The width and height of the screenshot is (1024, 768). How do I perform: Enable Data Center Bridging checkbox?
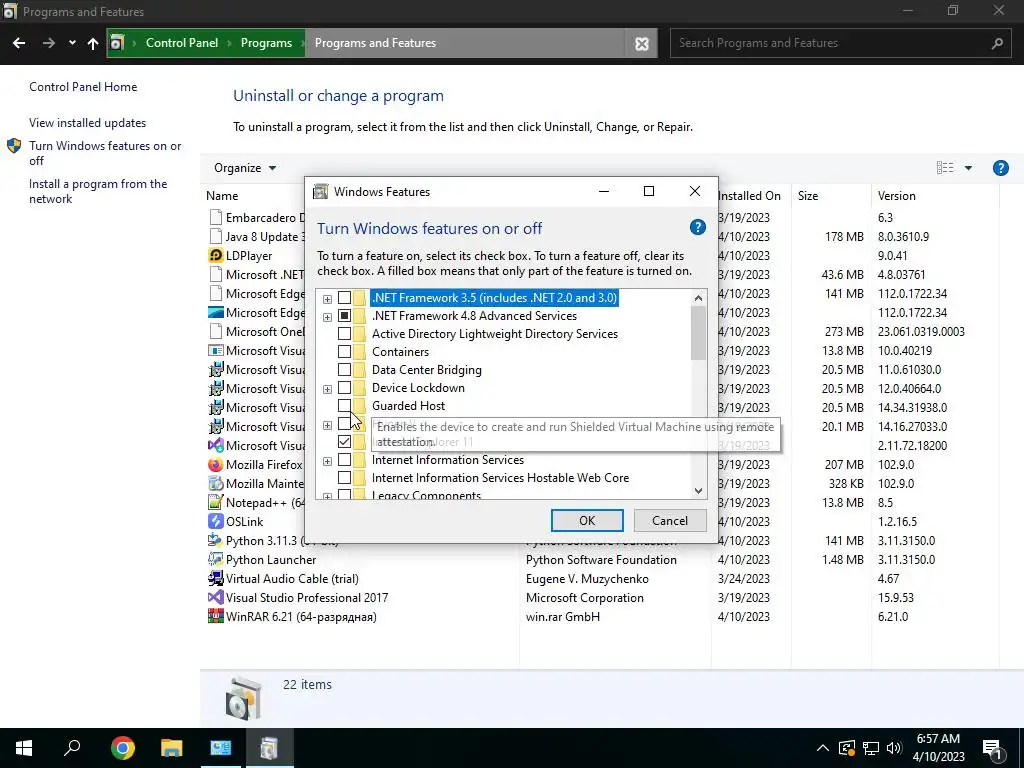coord(344,370)
